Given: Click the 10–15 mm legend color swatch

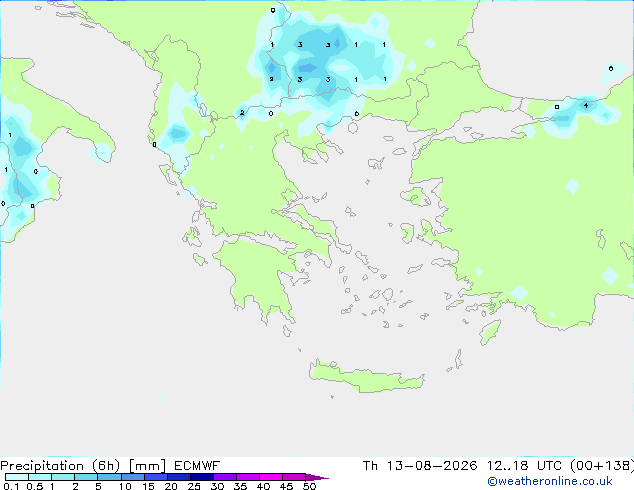Looking at the screenshot, I should (x=133, y=477).
